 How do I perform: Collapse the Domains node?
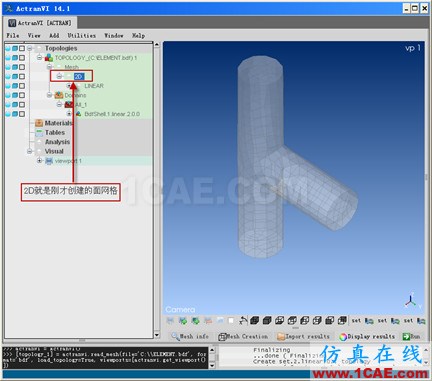(49, 95)
